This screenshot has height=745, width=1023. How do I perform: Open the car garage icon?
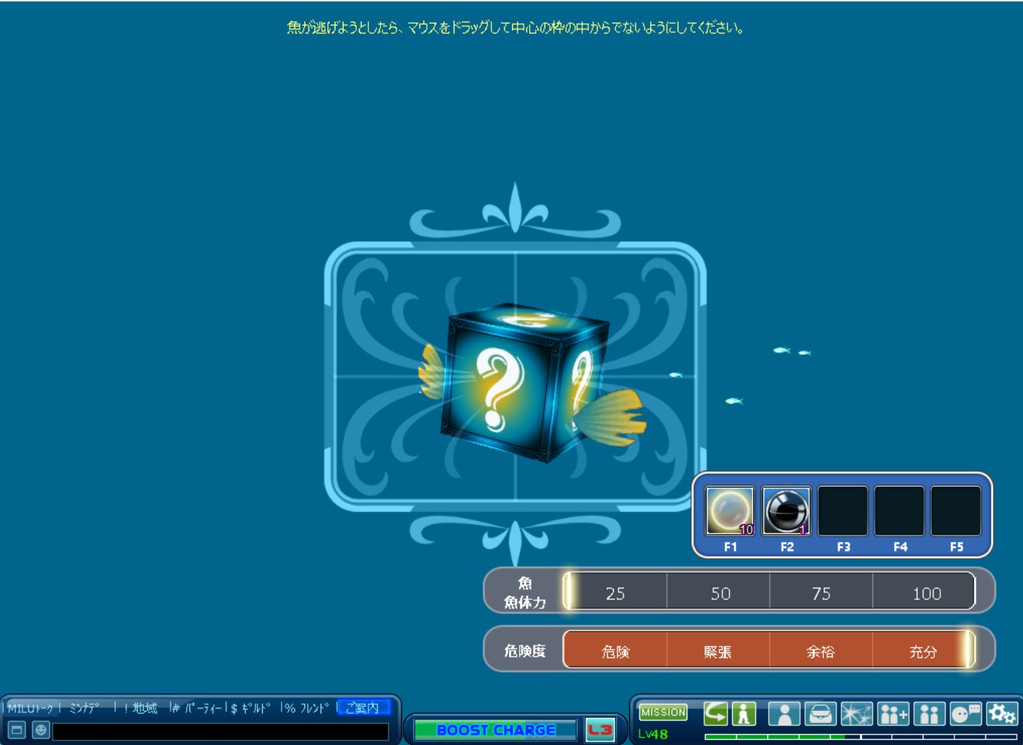pos(820,713)
